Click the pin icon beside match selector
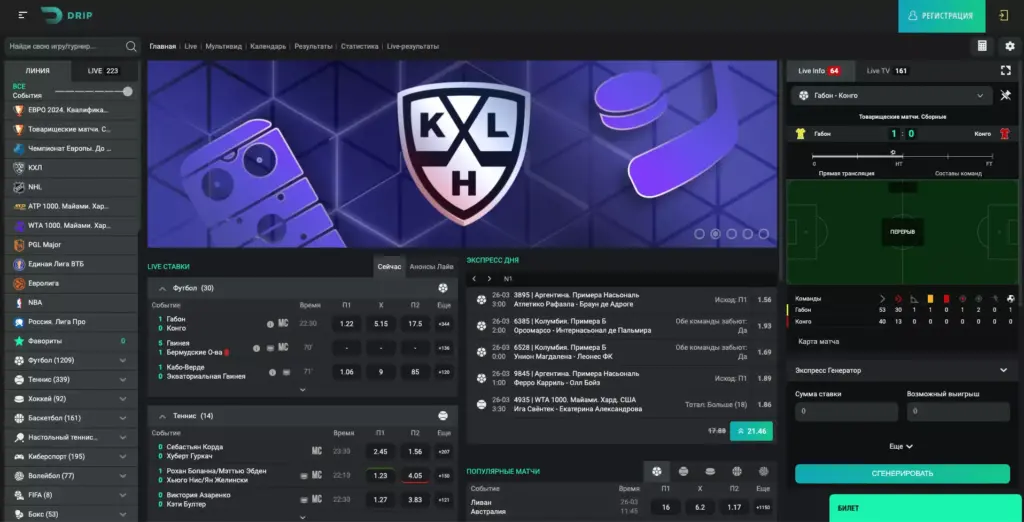This screenshot has height=522, width=1024. (x=1006, y=96)
